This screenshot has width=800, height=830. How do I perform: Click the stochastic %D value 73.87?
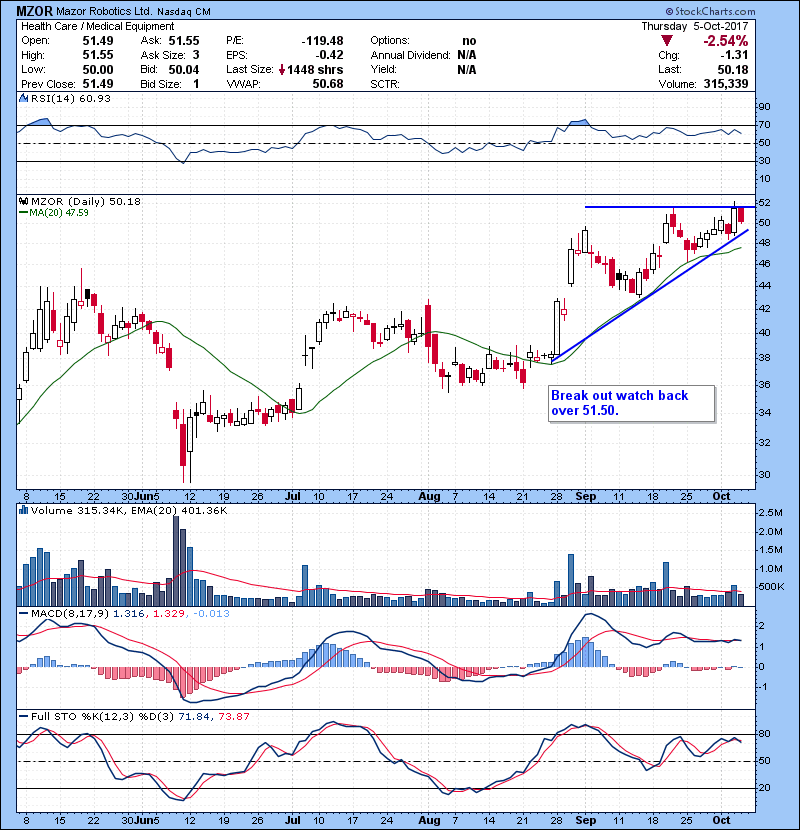[233, 716]
